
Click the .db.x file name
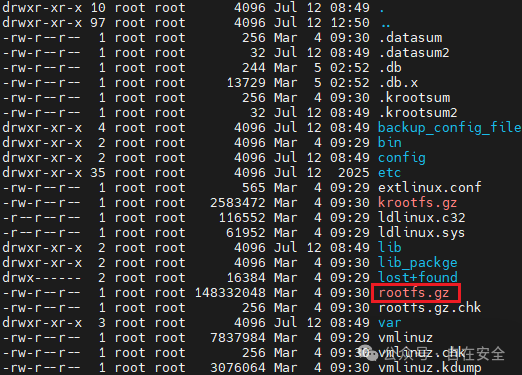click(398, 83)
